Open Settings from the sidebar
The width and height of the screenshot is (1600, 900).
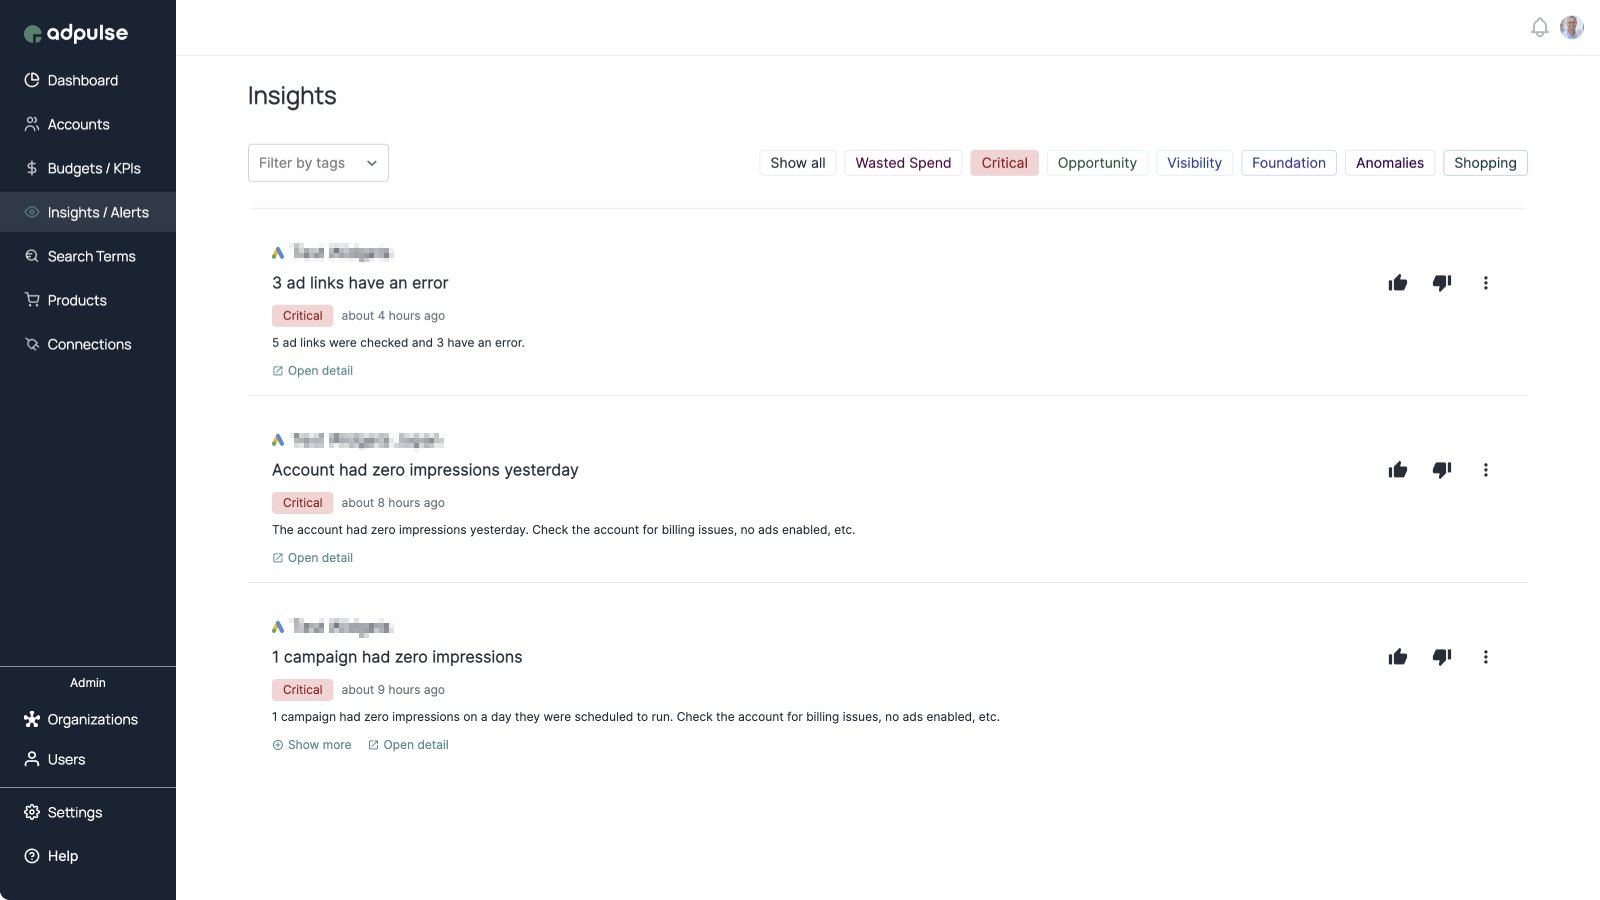click(x=74, y=812)
